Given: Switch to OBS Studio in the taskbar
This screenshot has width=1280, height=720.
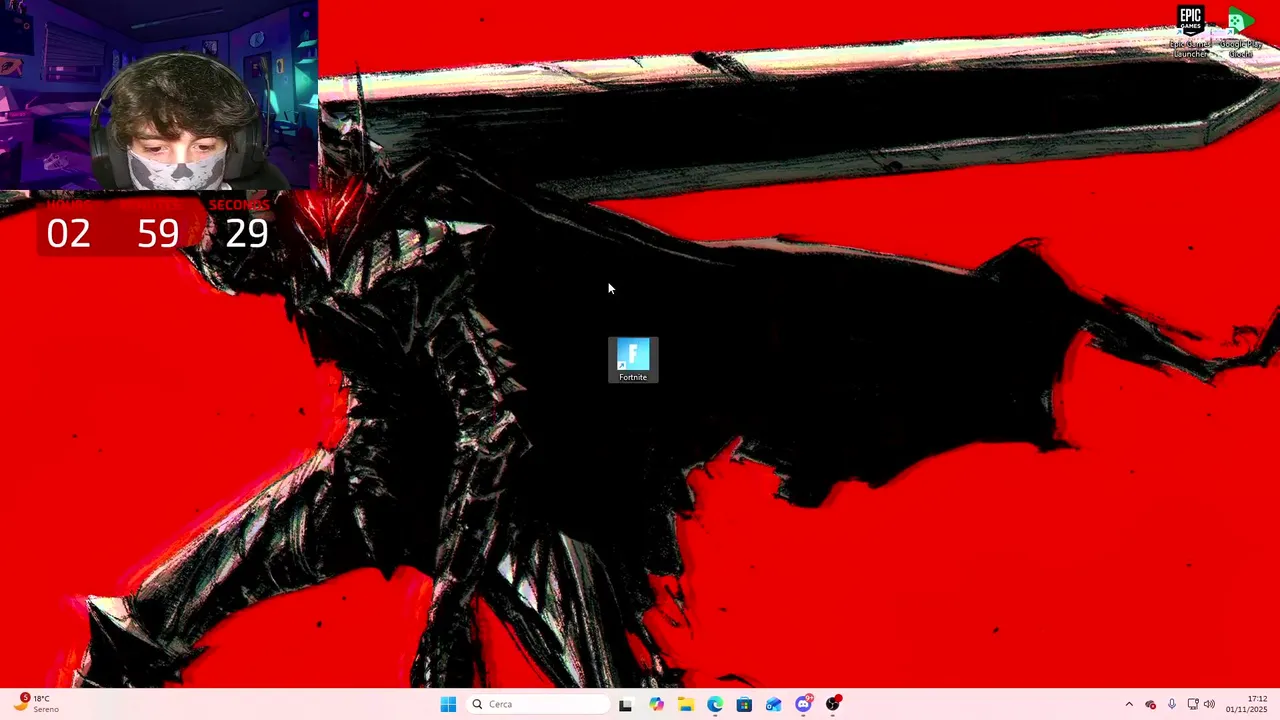Looking at the screenshot, I should (x=833, y=704).
